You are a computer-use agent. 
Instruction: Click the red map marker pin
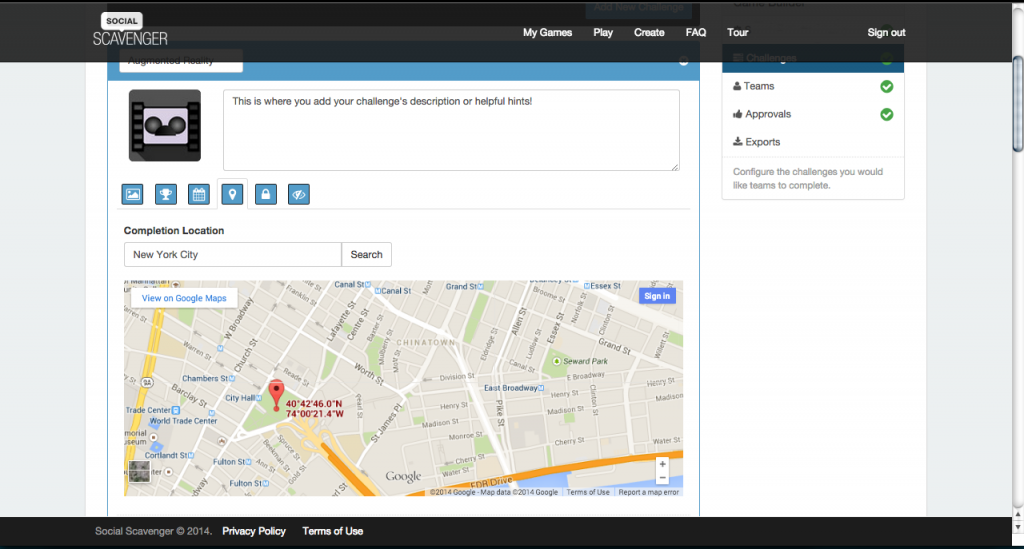(x=276, y=395)
